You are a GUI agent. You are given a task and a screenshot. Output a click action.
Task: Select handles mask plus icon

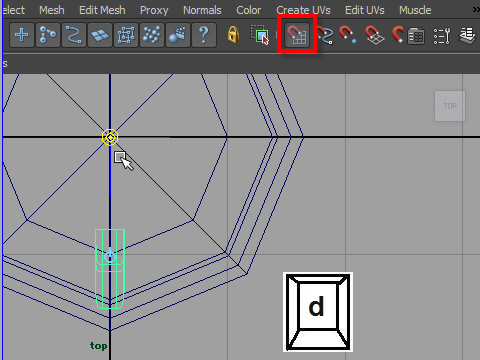(22, 35)
